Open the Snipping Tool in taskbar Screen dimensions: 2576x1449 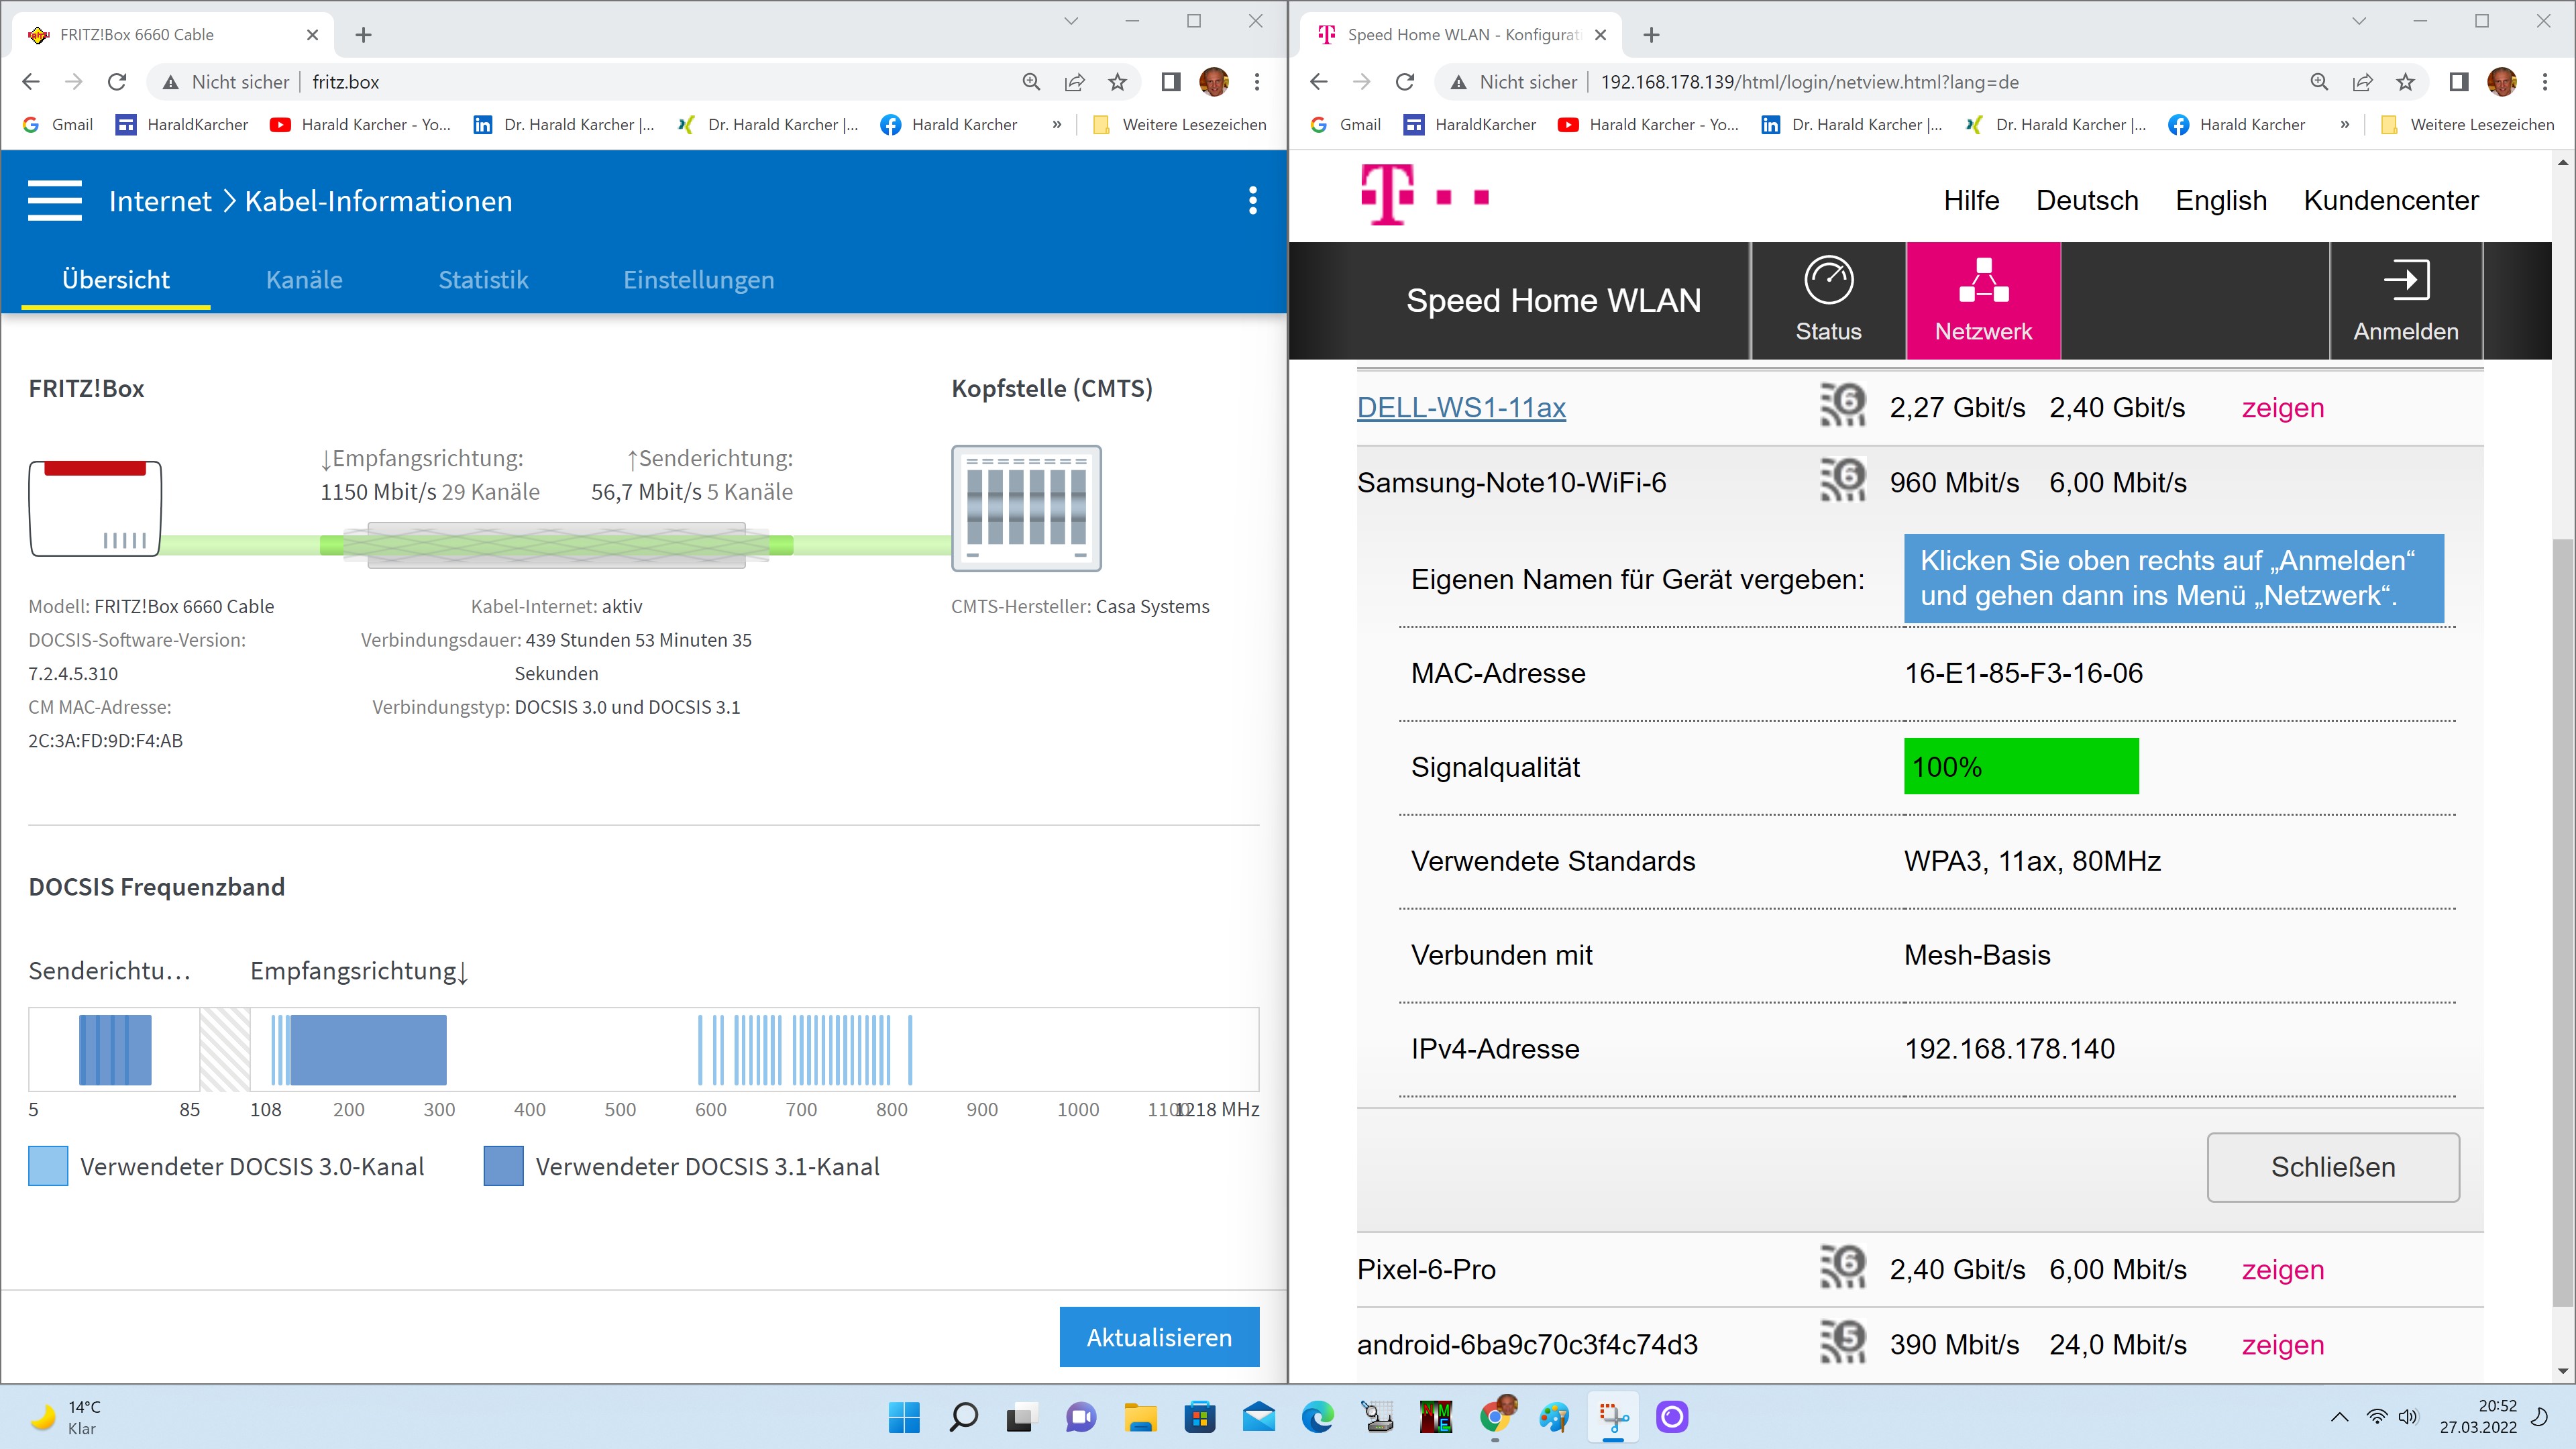coord(1613,1417)
